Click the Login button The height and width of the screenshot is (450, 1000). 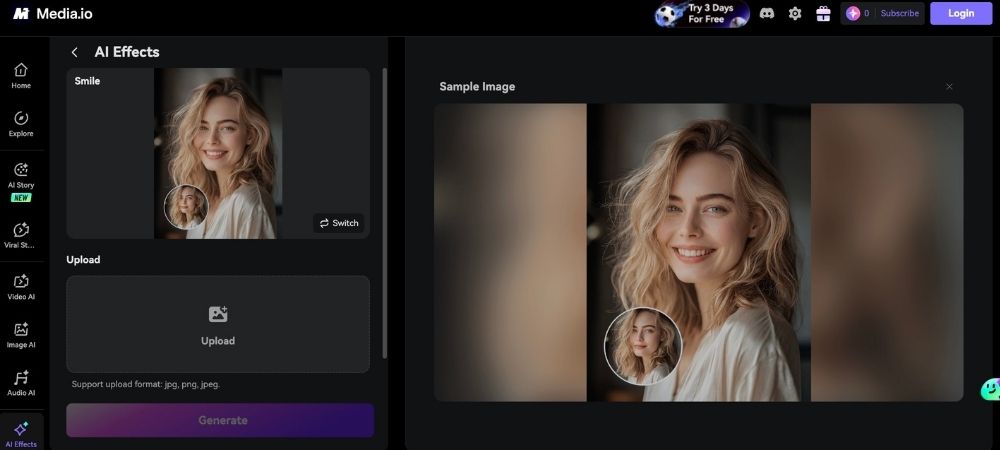point(961,13)
